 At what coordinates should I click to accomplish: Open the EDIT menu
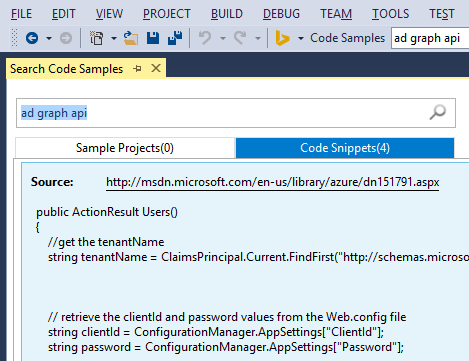pos(64,14)
